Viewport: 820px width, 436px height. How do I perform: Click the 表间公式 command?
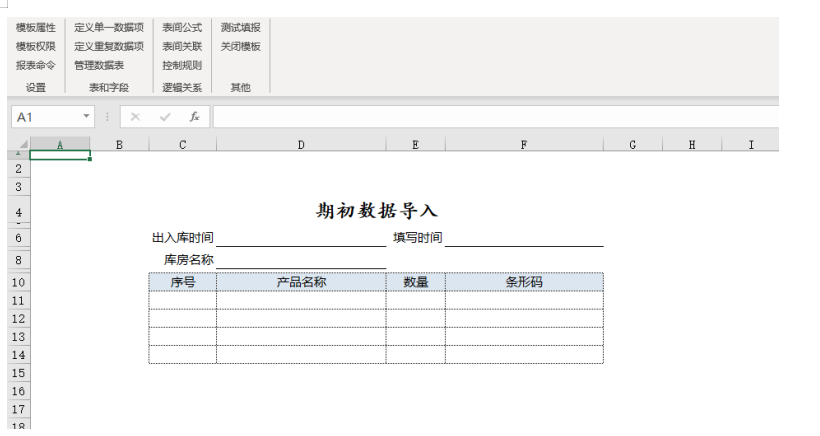pyautogui.click(x=182, y=28)
